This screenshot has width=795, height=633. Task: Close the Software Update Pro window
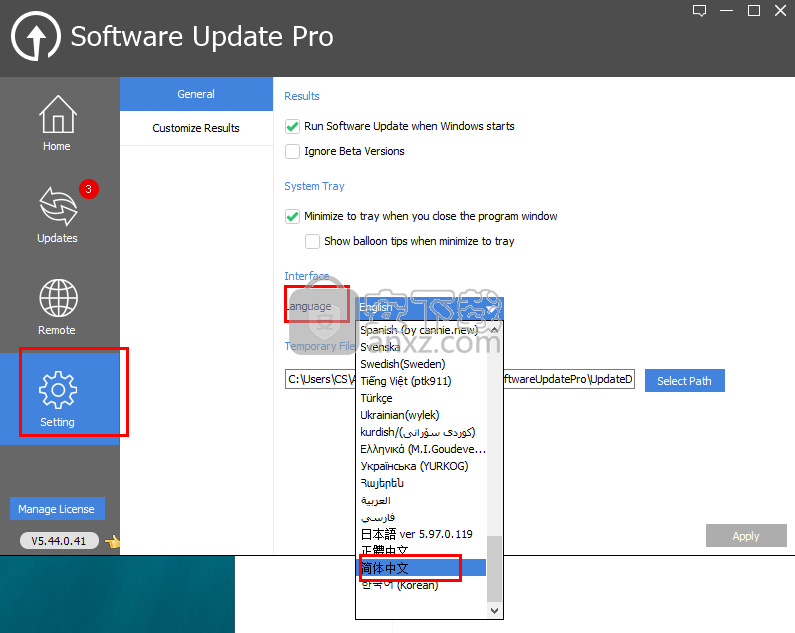tap(781, 11)
